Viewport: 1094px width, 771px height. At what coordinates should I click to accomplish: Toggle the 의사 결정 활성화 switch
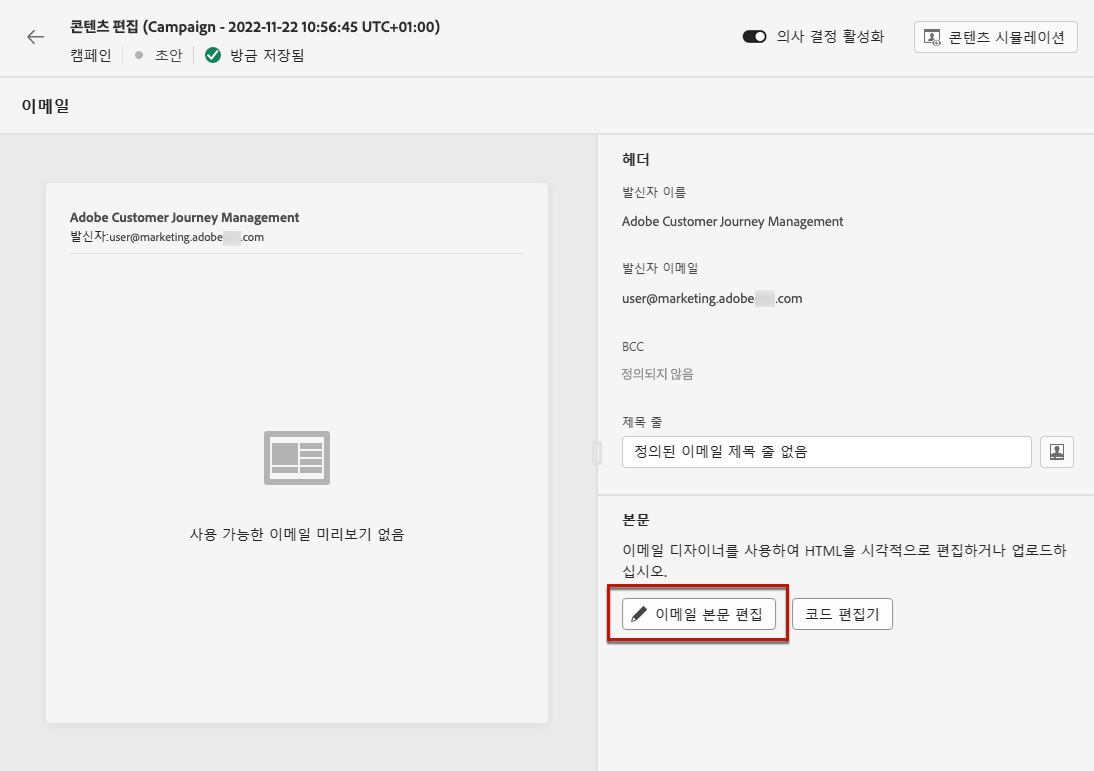[x=754, y=36]
